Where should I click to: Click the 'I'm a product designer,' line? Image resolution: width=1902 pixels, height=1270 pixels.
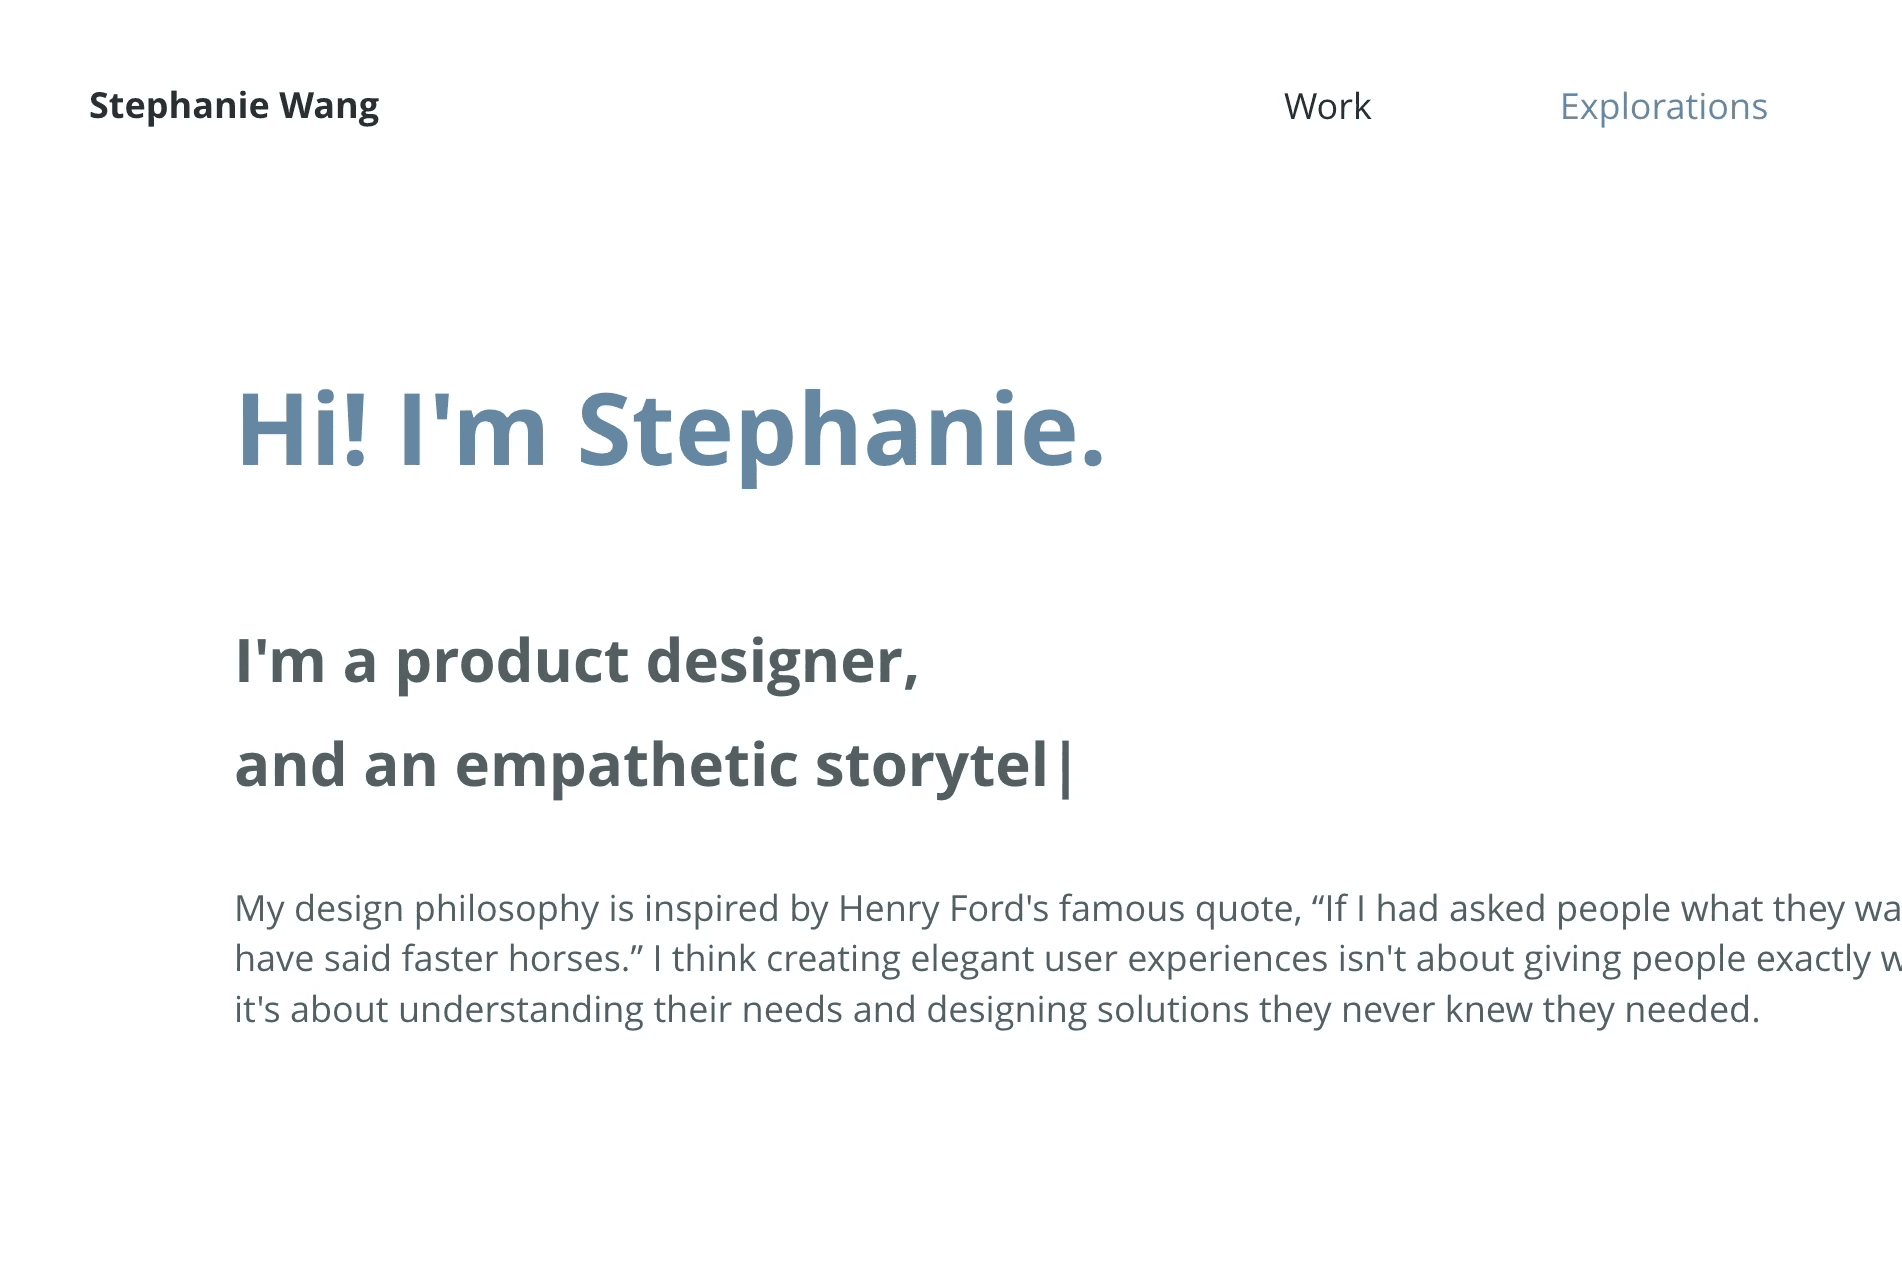[577, 662]
